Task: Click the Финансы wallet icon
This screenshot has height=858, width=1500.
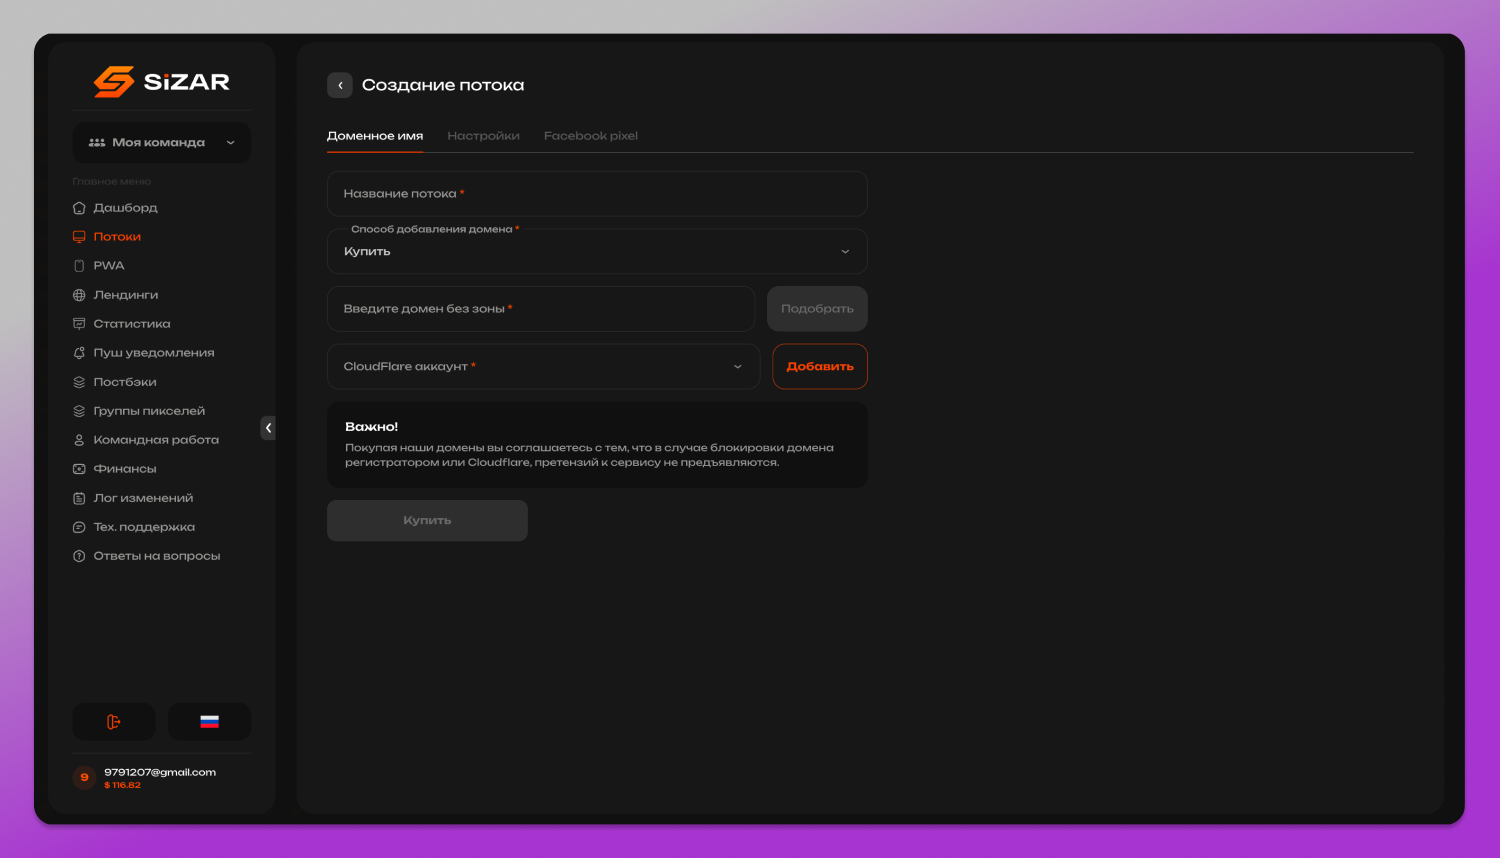Action: click(79, 469)
